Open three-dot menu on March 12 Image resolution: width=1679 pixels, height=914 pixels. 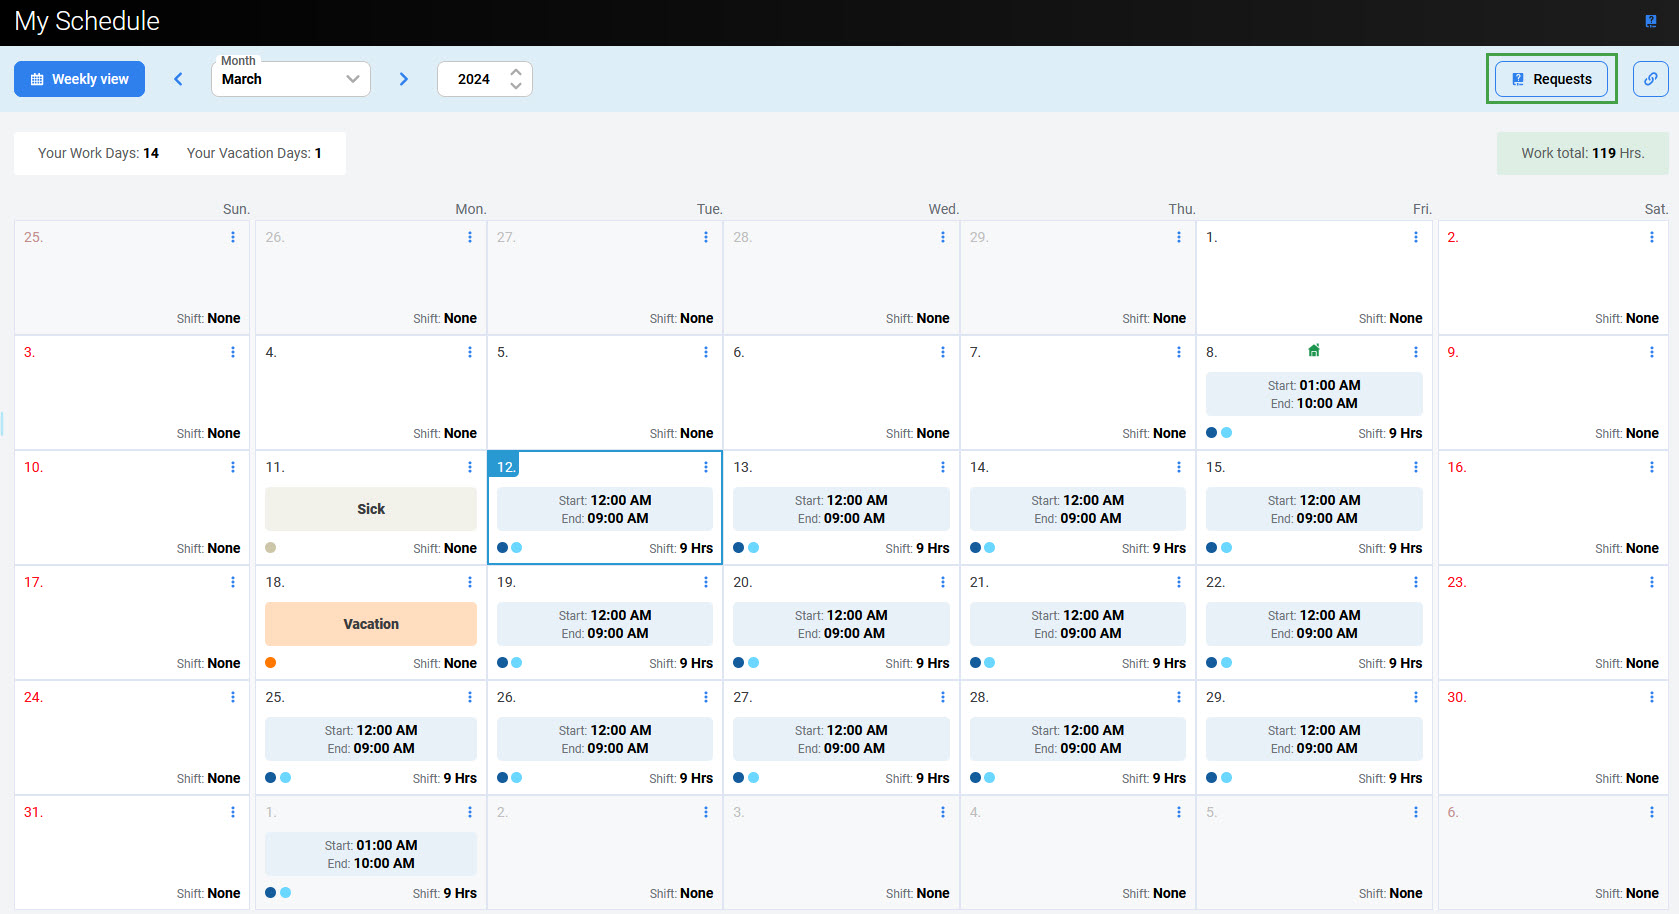[x=706, y=467]
